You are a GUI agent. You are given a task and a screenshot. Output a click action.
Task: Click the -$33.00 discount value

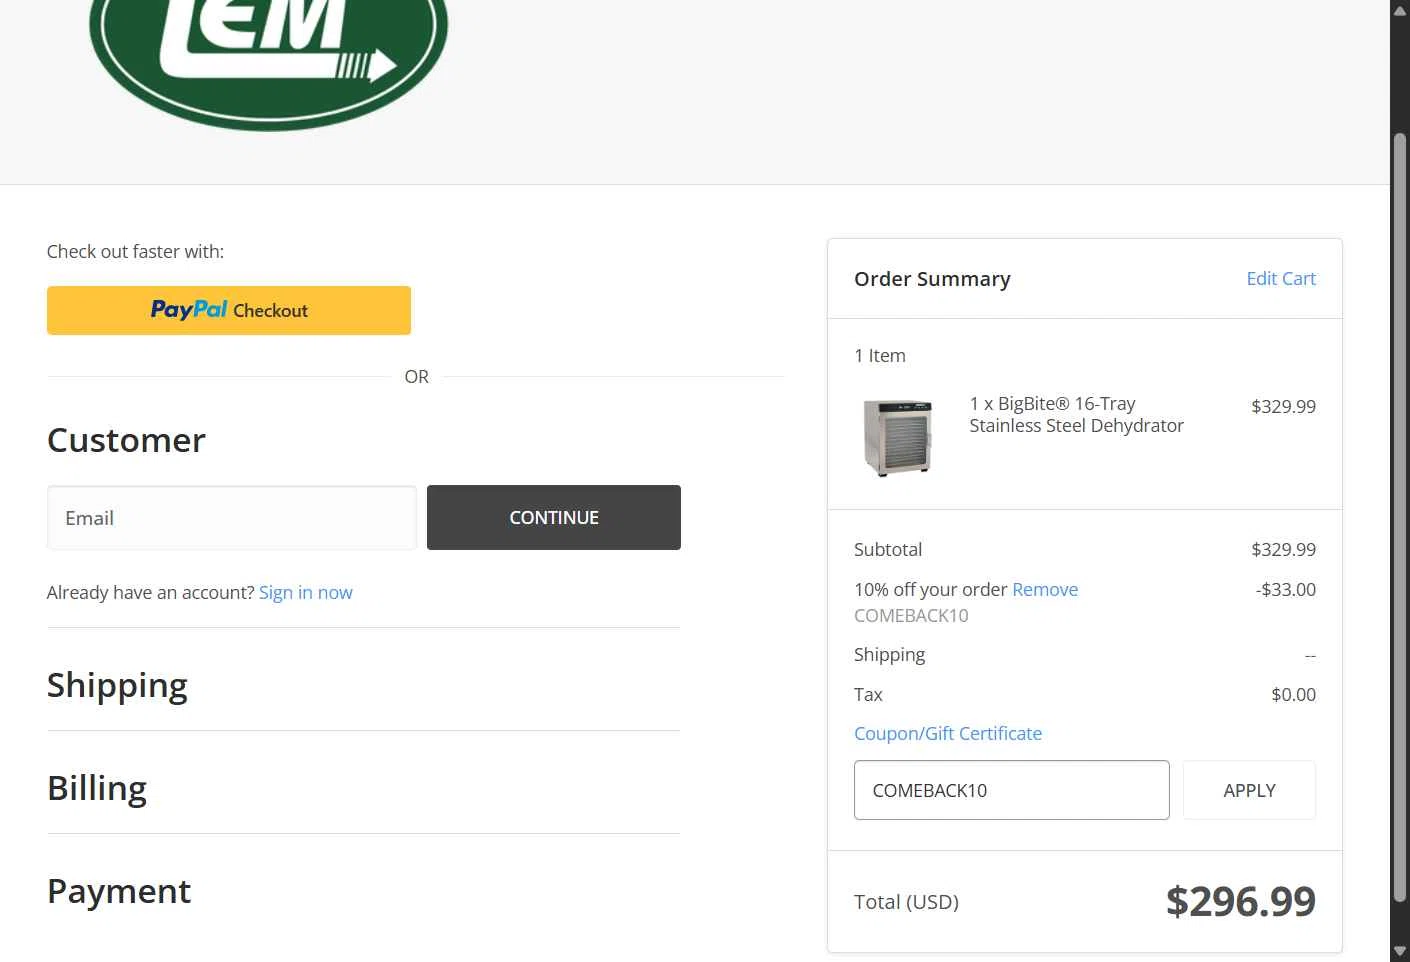pyautogui.click(x=1286, y=589)
